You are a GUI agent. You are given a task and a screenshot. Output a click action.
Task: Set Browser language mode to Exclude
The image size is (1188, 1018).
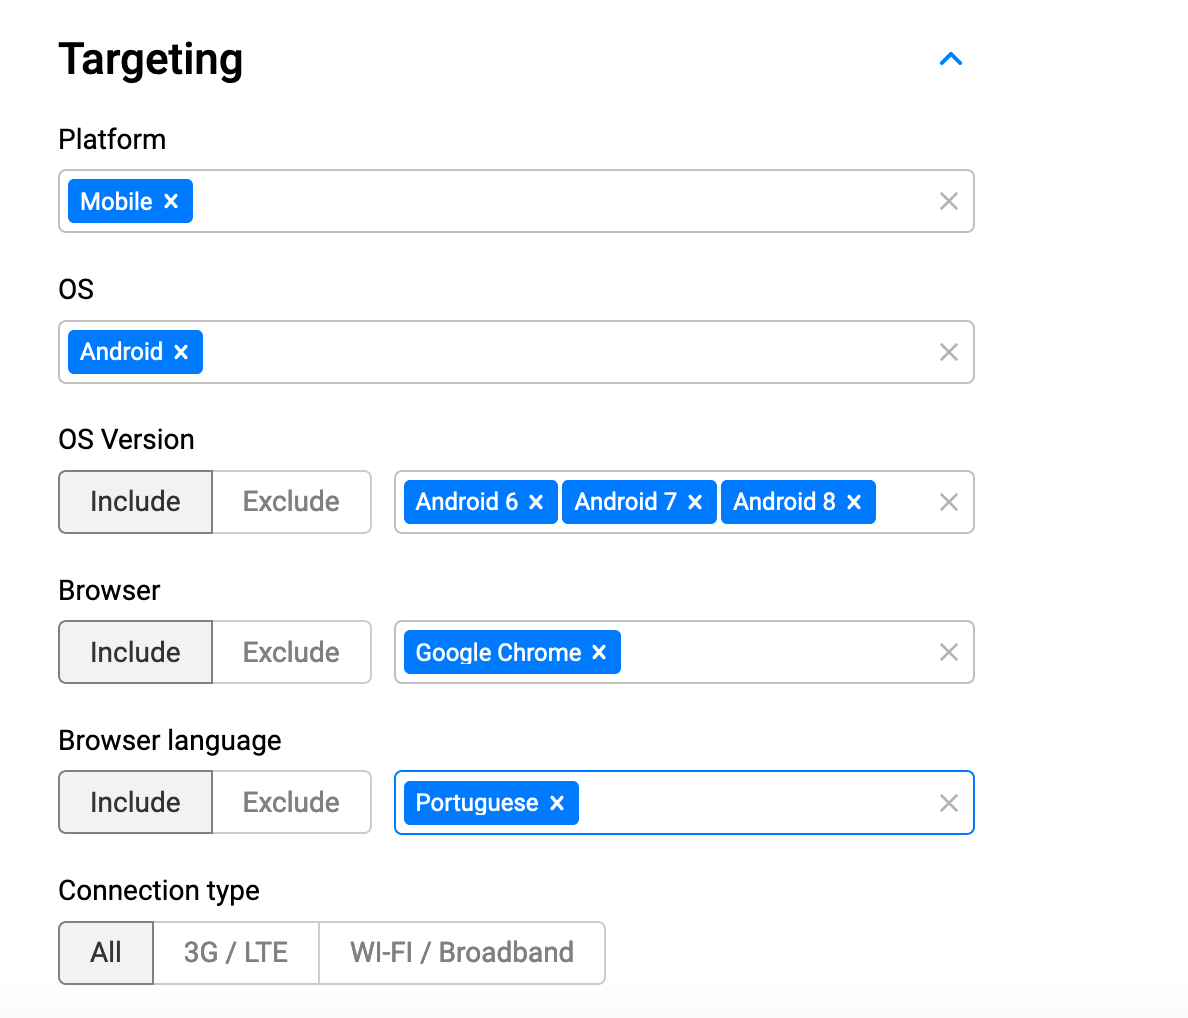(291, 803)
